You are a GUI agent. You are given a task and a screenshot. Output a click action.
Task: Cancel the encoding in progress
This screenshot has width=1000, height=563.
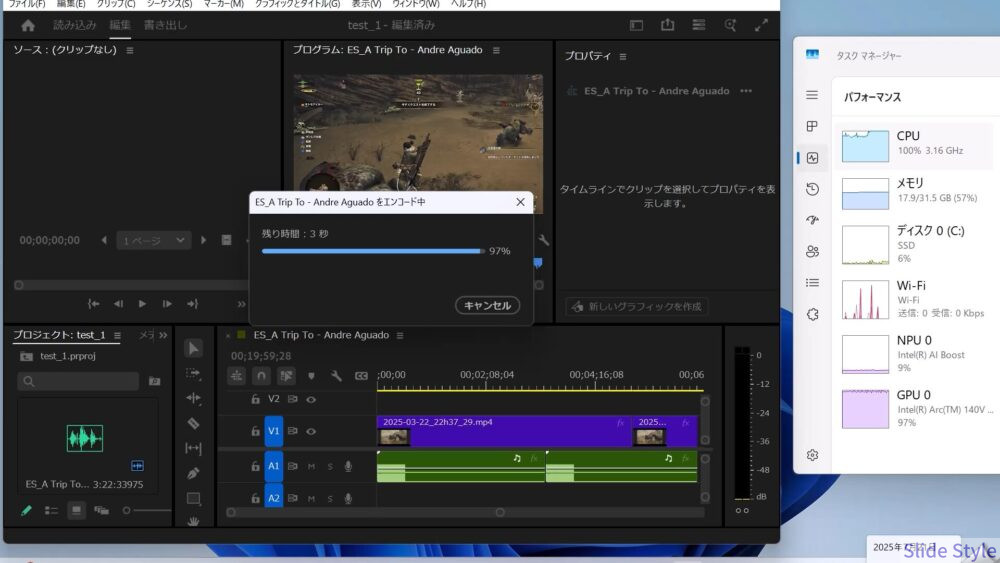pyautogui.click(x=487, y=305)
